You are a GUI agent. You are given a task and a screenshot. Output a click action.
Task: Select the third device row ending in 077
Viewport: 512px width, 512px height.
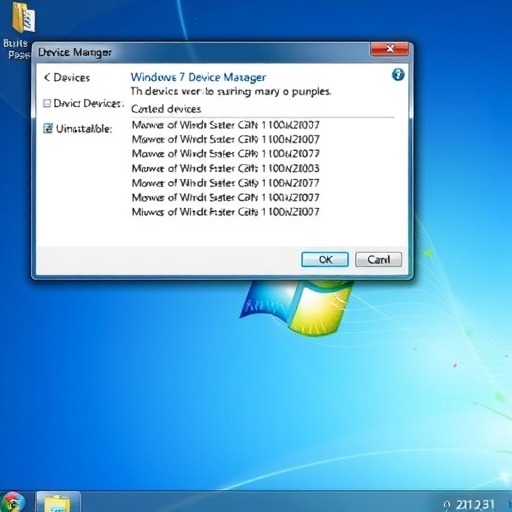pyautogui.click(x=226, y=154)
